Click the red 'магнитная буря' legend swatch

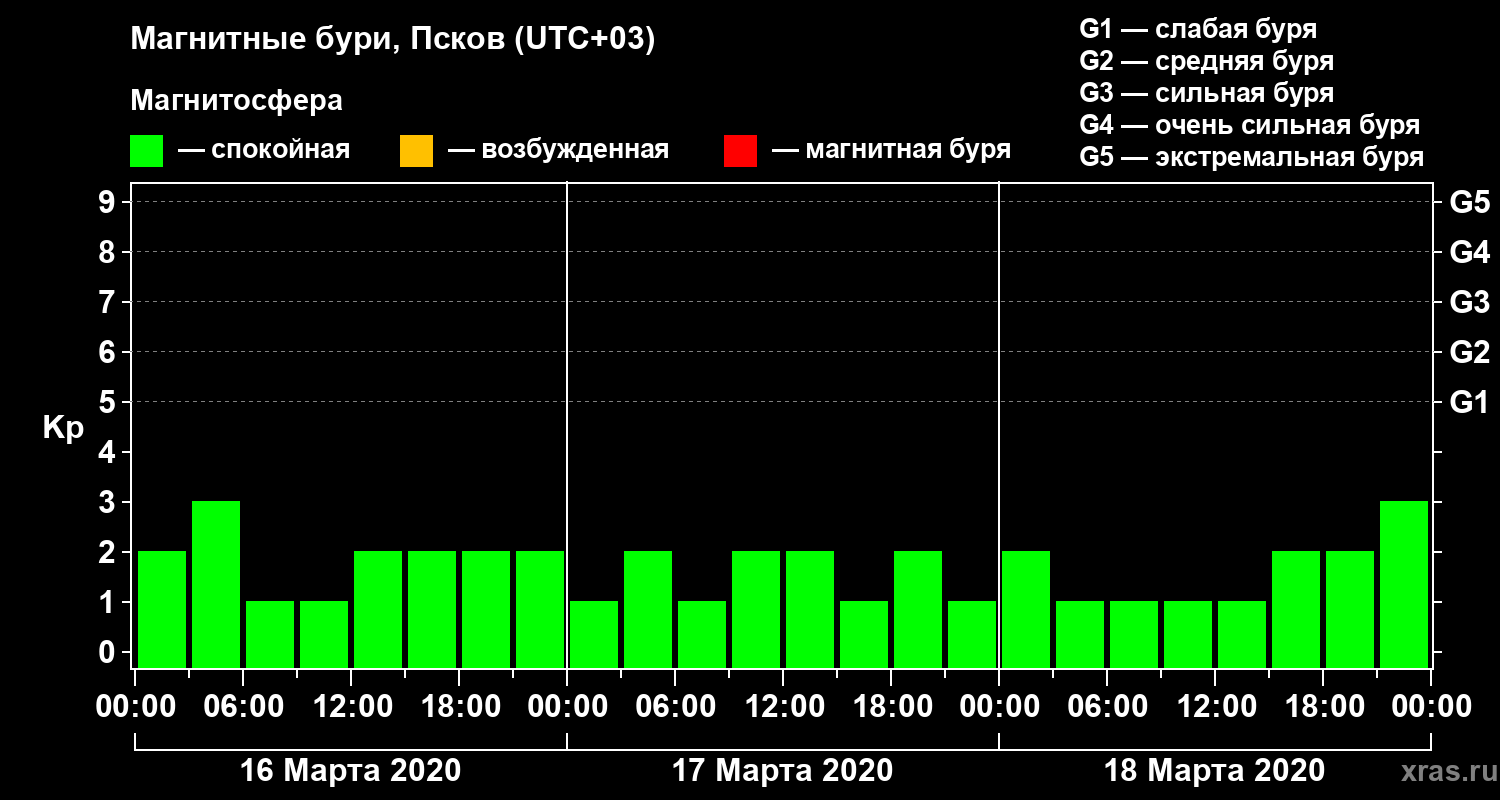[740, 151]
